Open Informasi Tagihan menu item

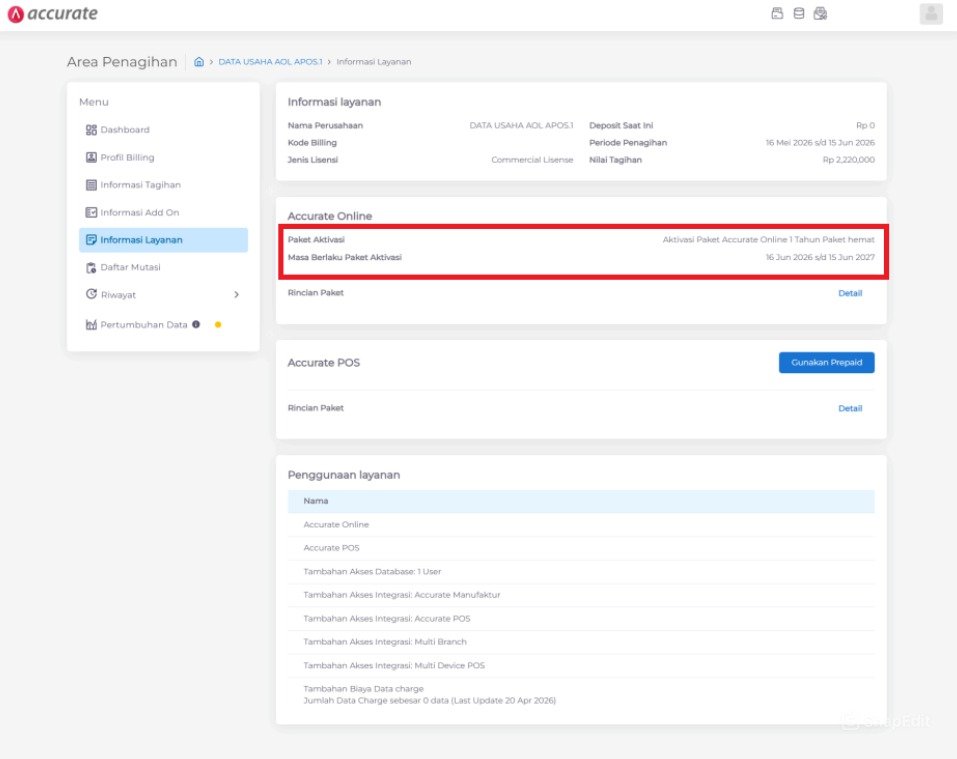click(x=164, y=184)
